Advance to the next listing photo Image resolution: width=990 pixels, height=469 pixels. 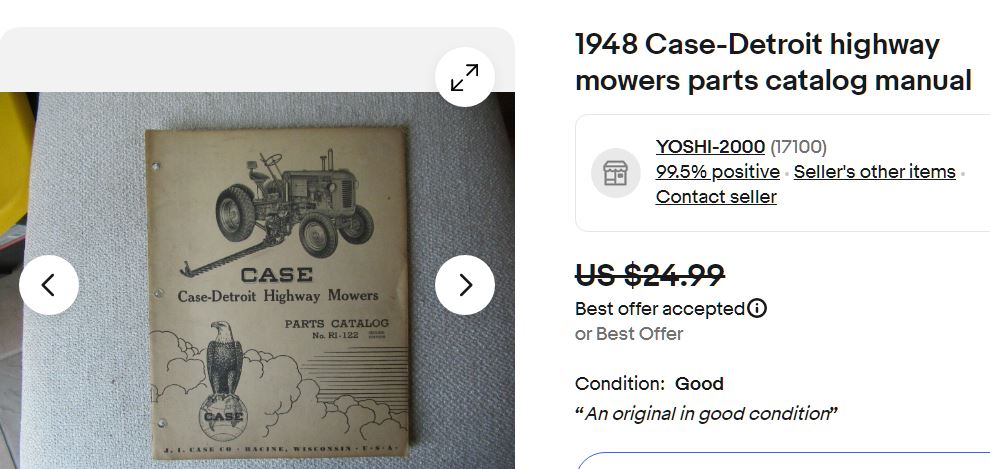coord(465,285)
